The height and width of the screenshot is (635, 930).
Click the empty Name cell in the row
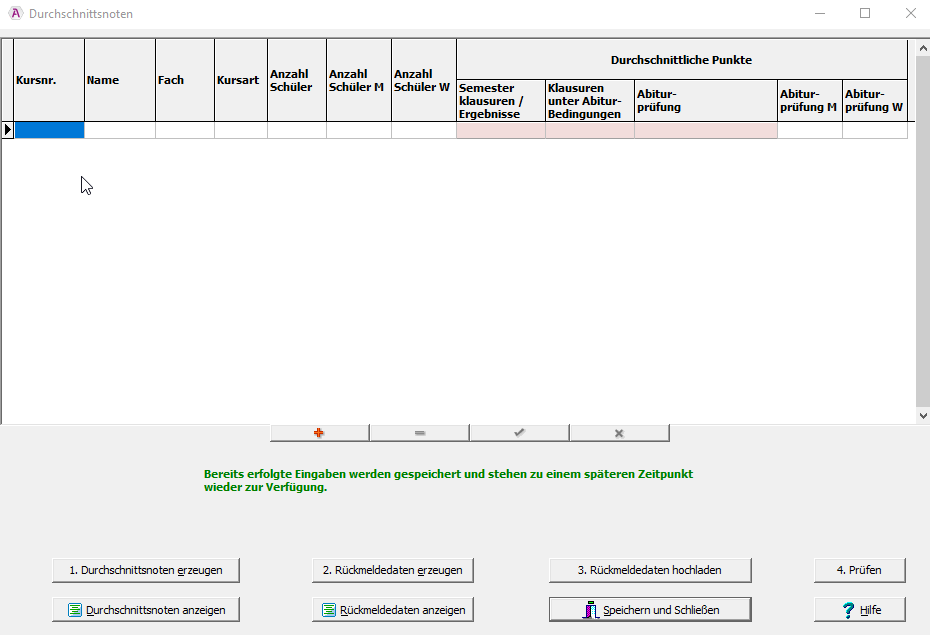click(120, 130)
